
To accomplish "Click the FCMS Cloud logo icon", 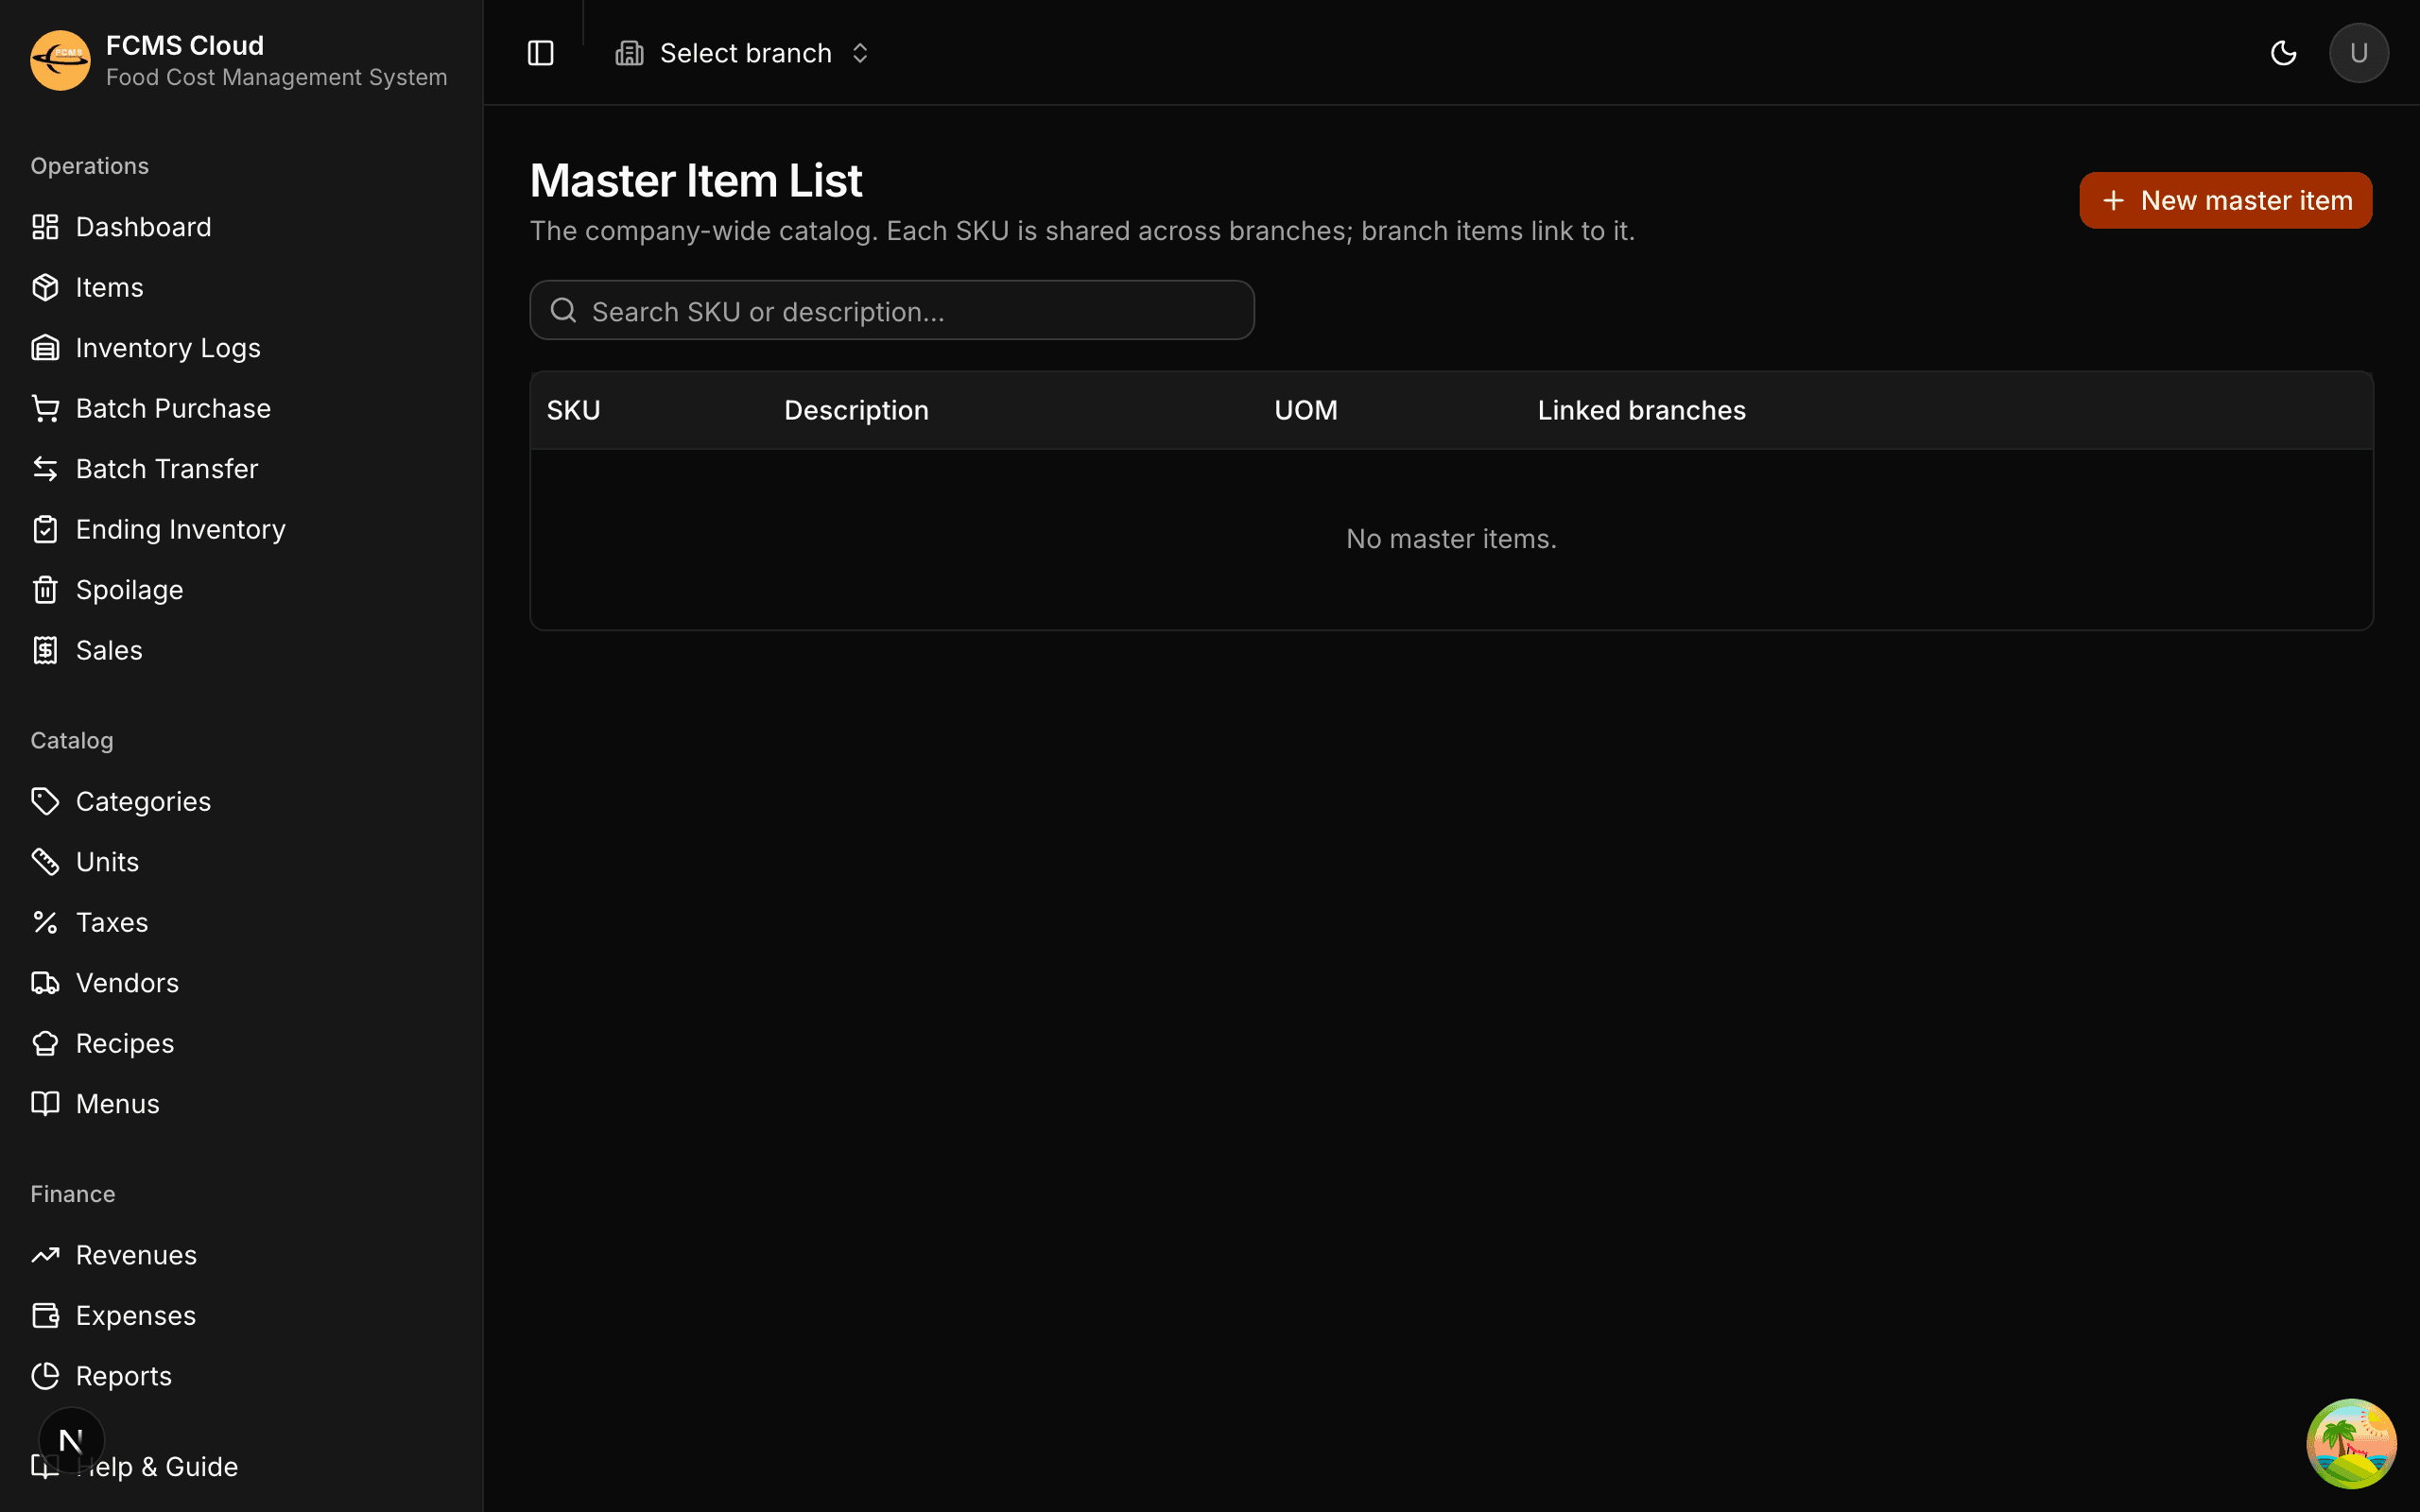I will tap(60, 60).
